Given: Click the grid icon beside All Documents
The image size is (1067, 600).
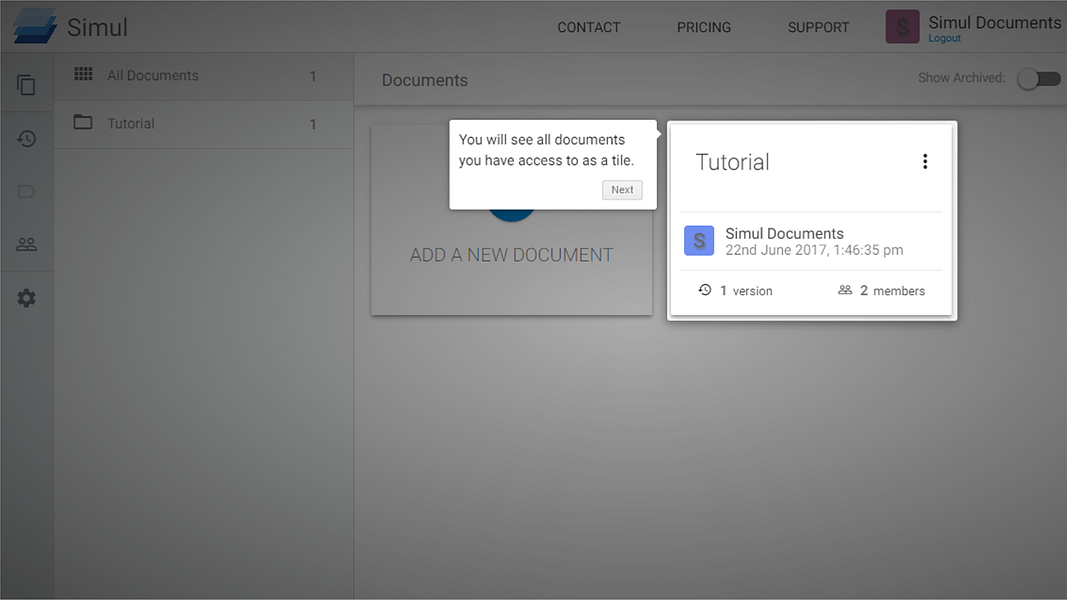Looking at the screenshot, I should point(83,73).
